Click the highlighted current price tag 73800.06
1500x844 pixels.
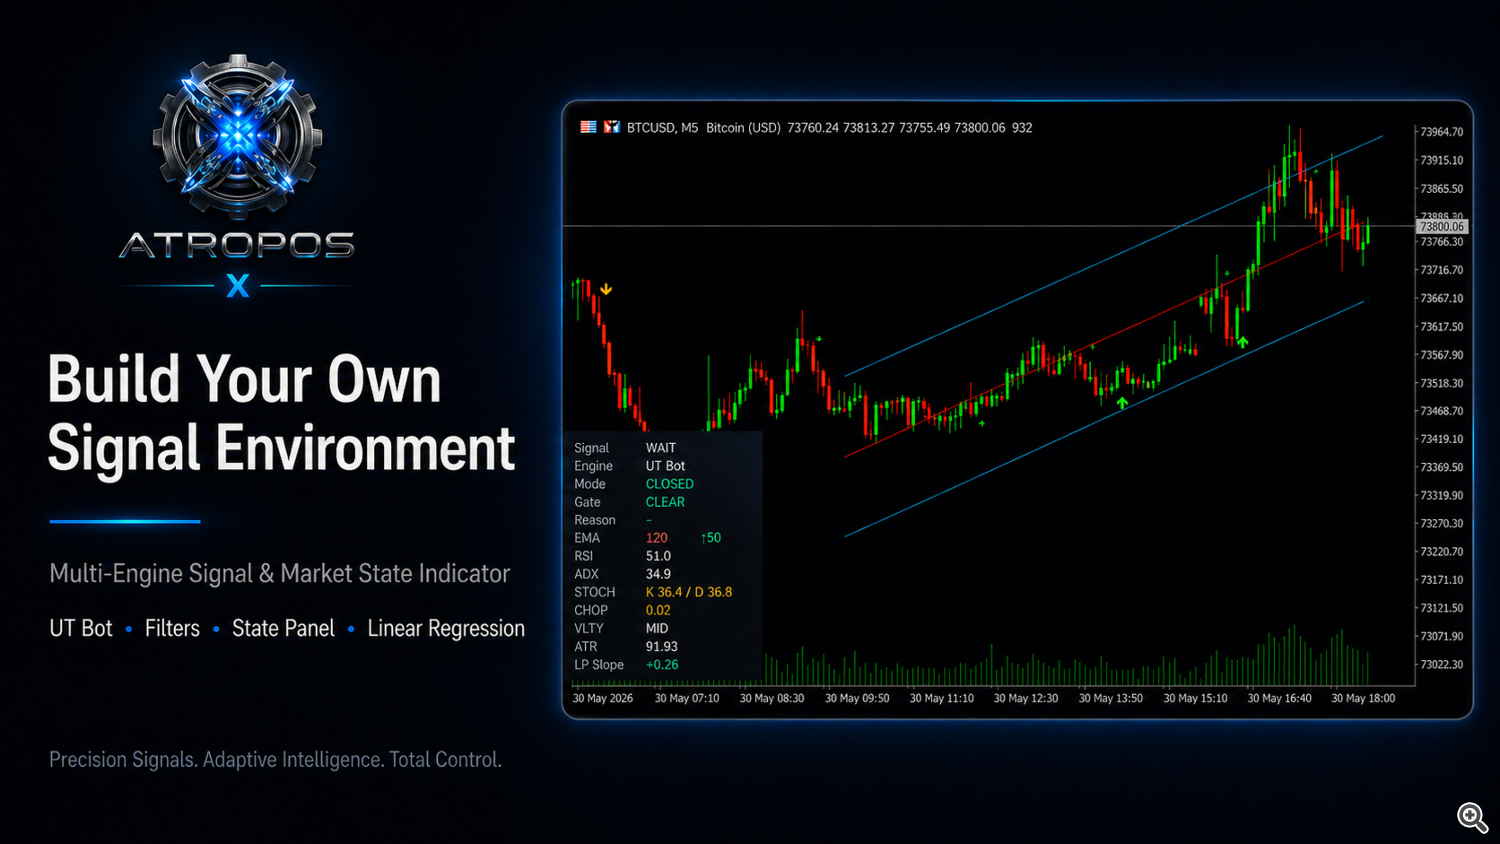click(x=1441, y=227)
